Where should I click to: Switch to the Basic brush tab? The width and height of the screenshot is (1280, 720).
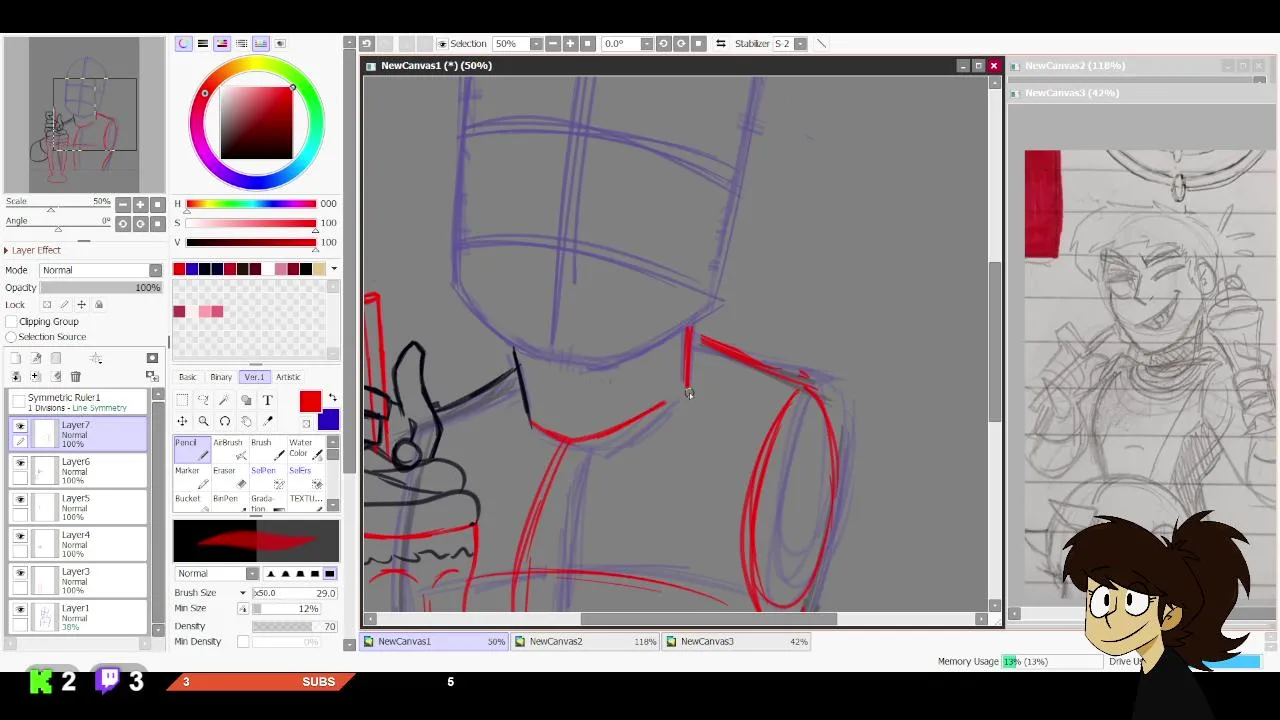(187, 377)
